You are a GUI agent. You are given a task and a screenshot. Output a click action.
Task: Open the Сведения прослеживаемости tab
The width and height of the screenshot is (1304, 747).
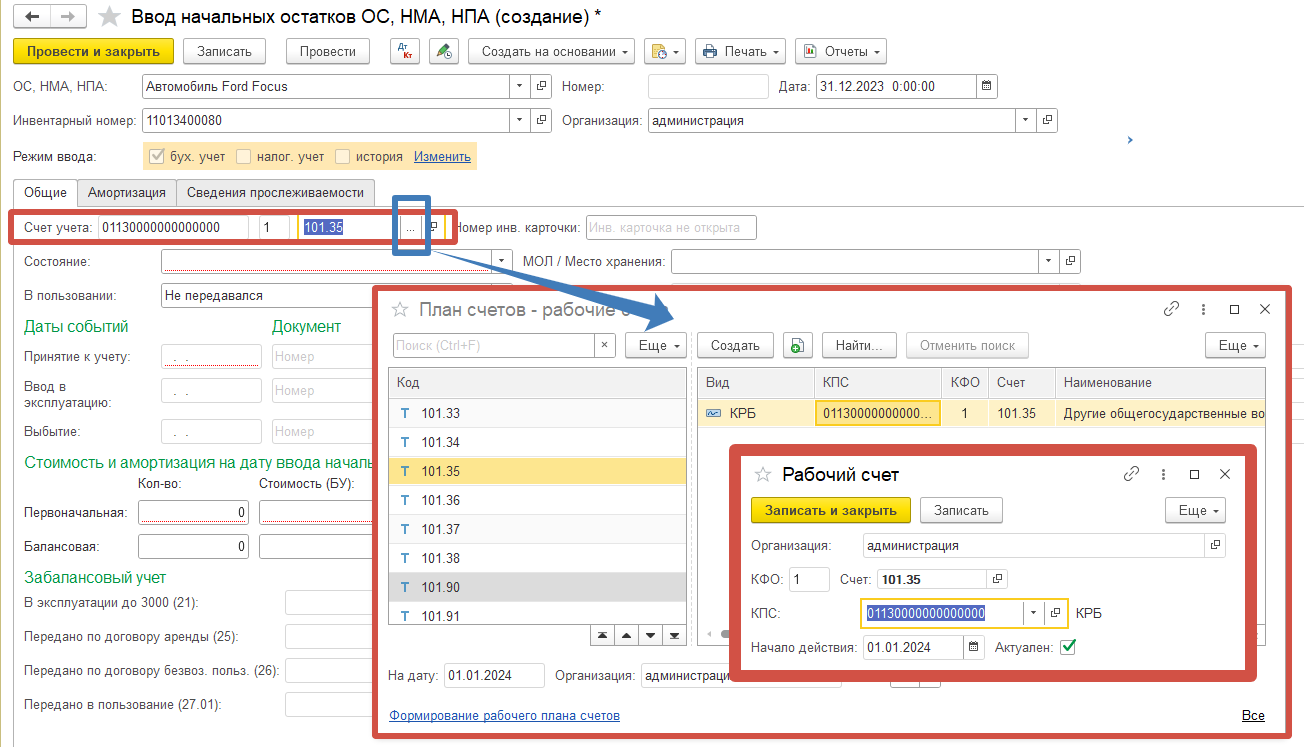click(276, 193)
